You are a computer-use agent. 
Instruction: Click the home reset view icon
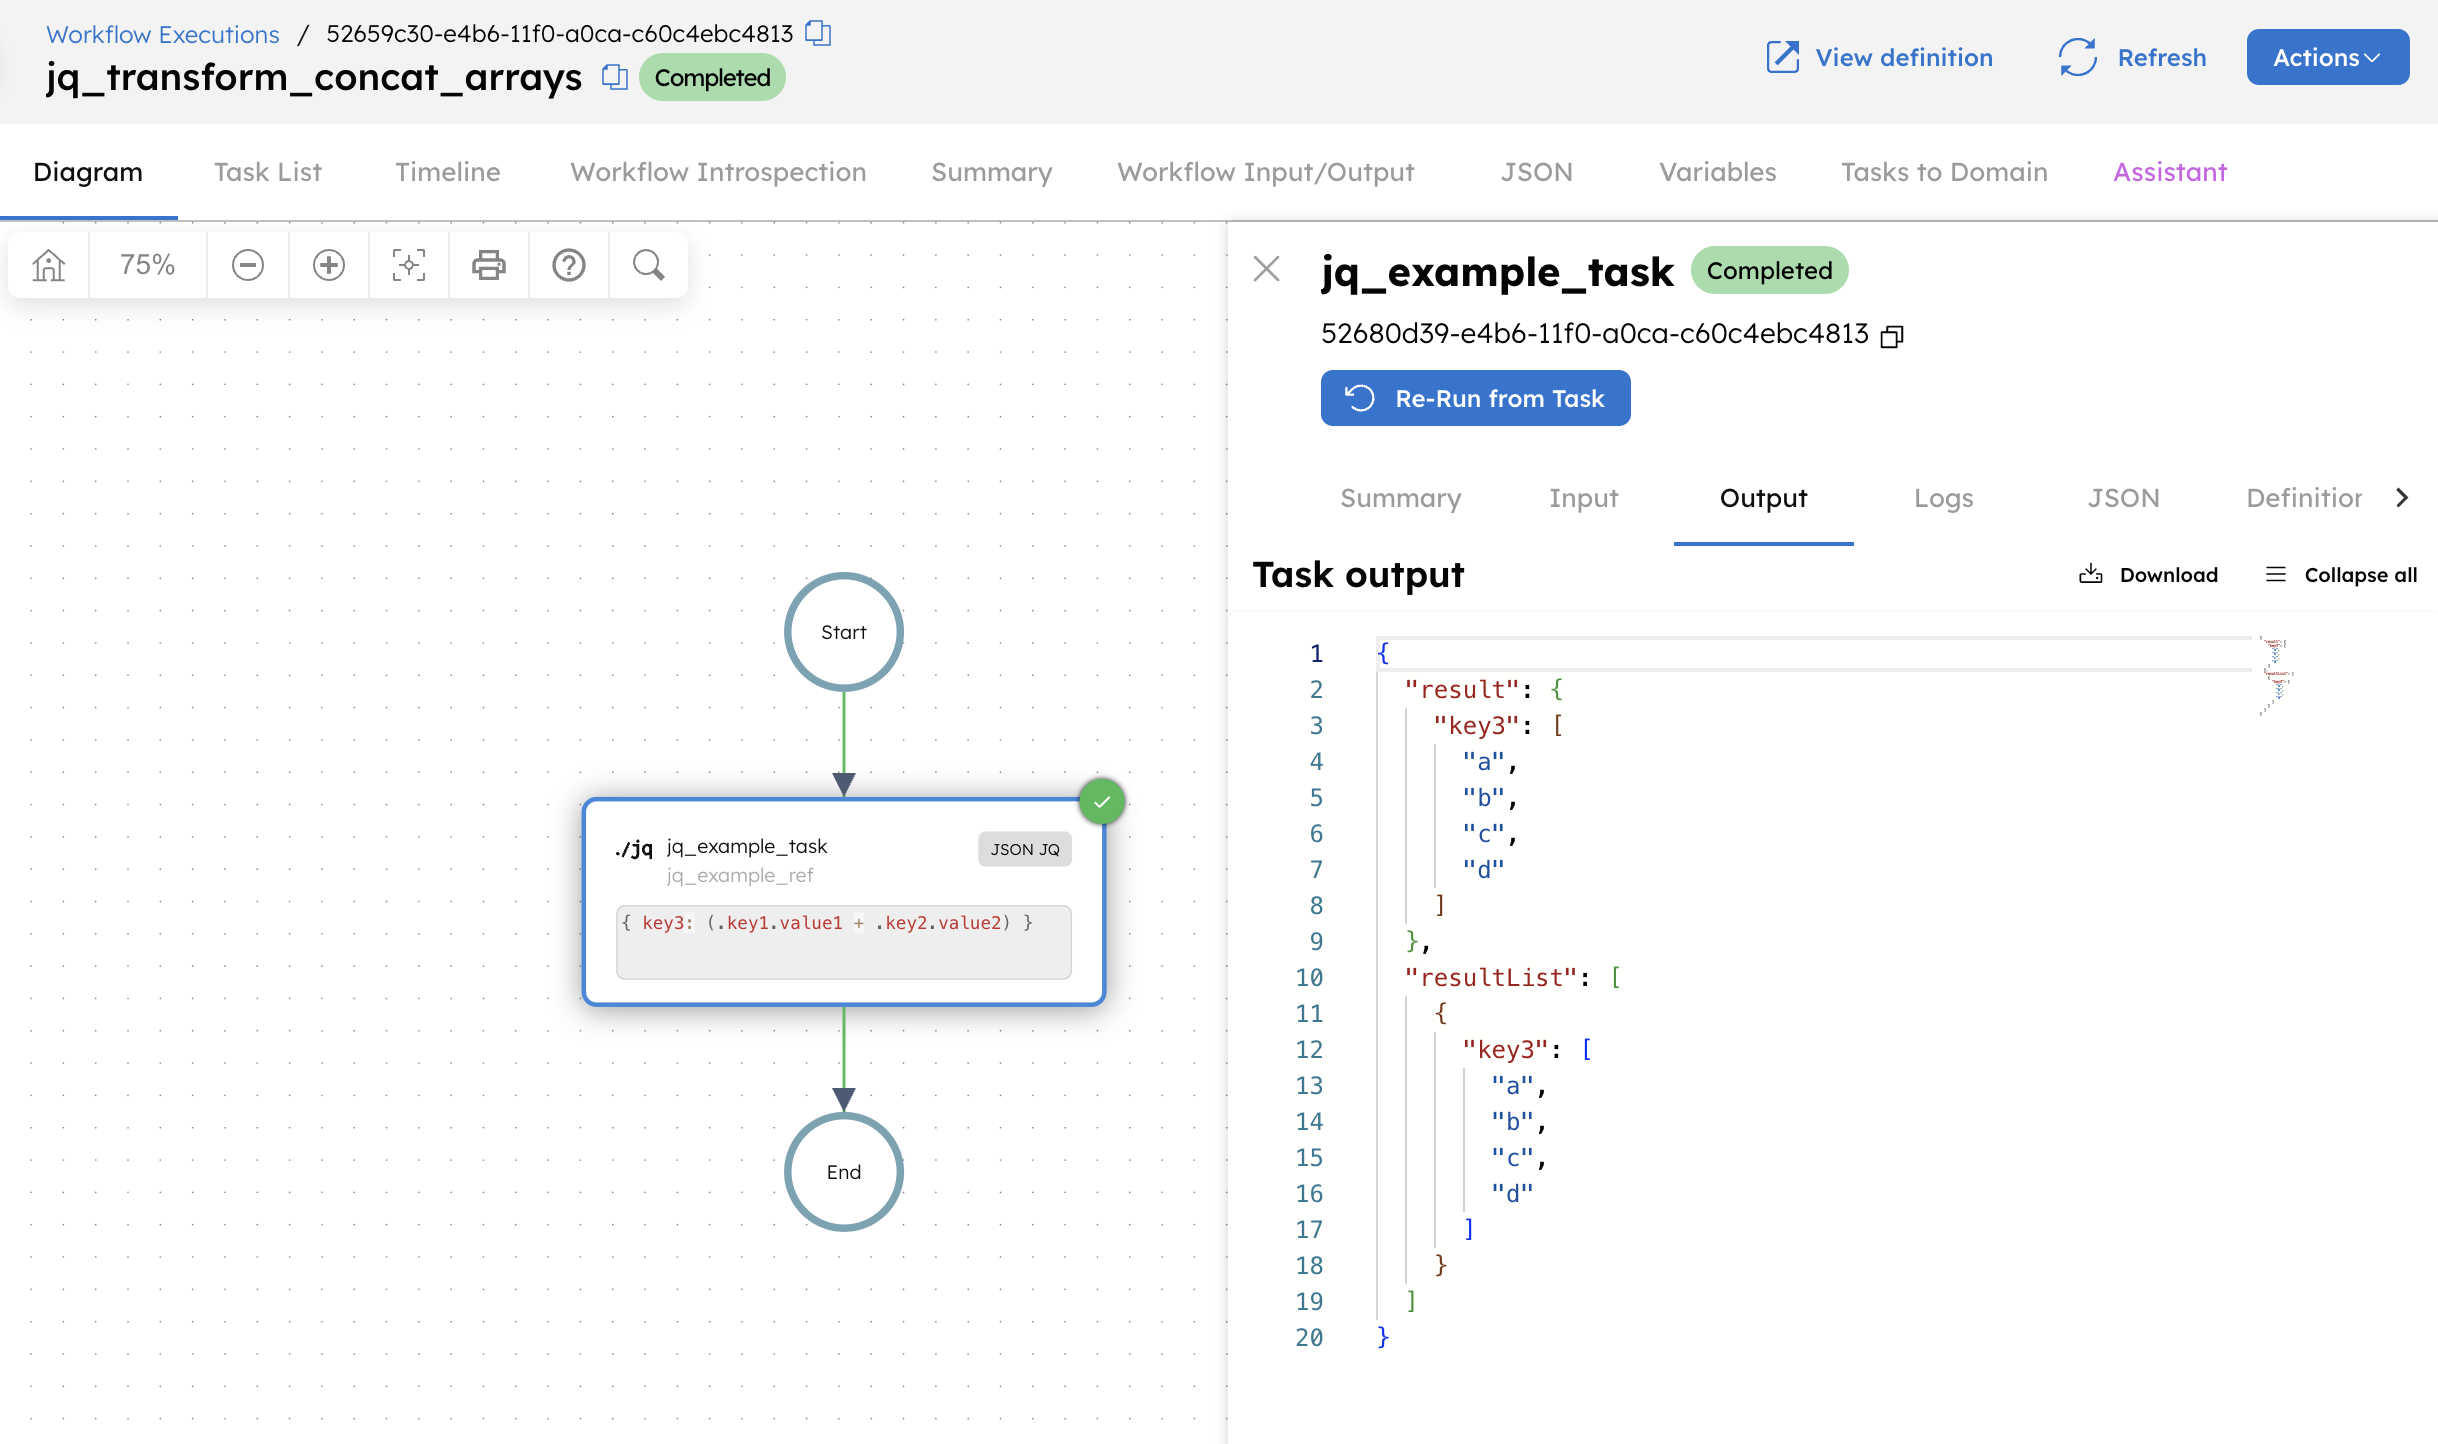pyautogui.click(x=47, y=264)
